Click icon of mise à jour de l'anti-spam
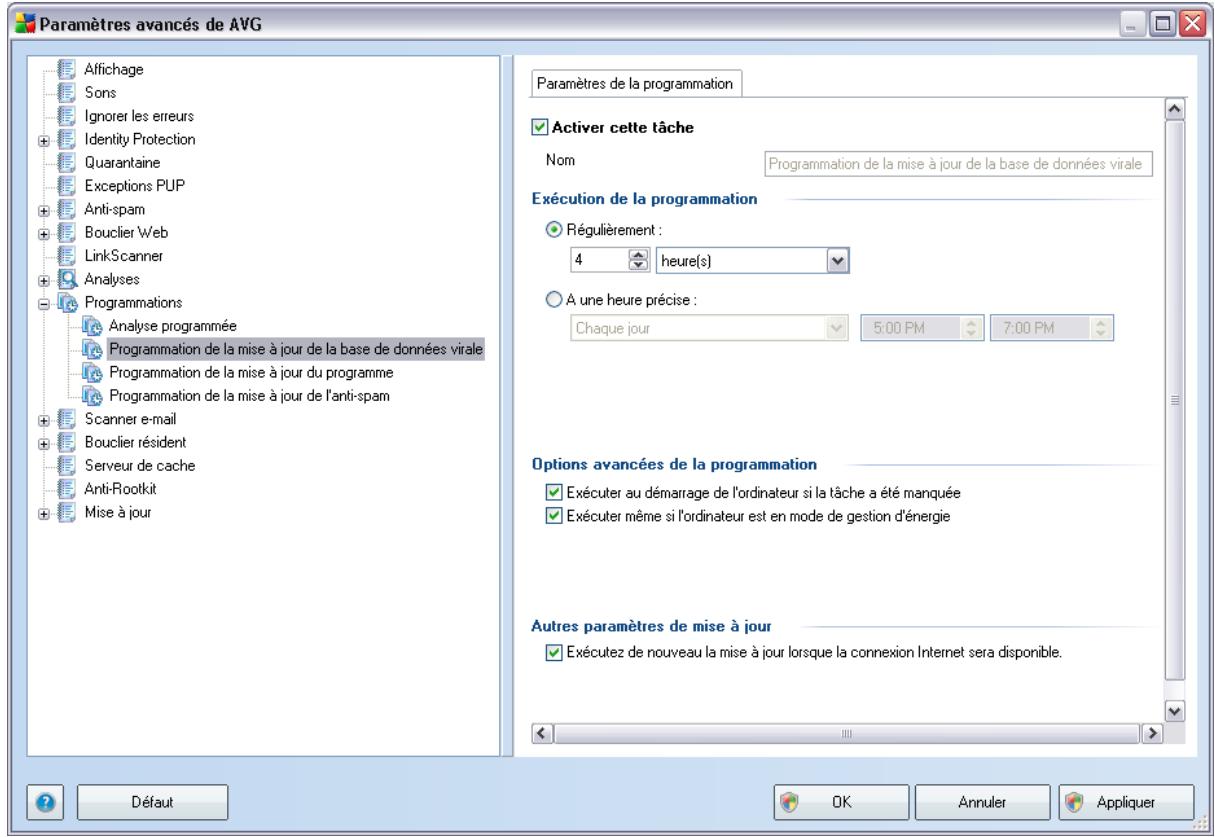This screenshot has height=837, width=1215. pyautogui.click(x=92, y=396)
